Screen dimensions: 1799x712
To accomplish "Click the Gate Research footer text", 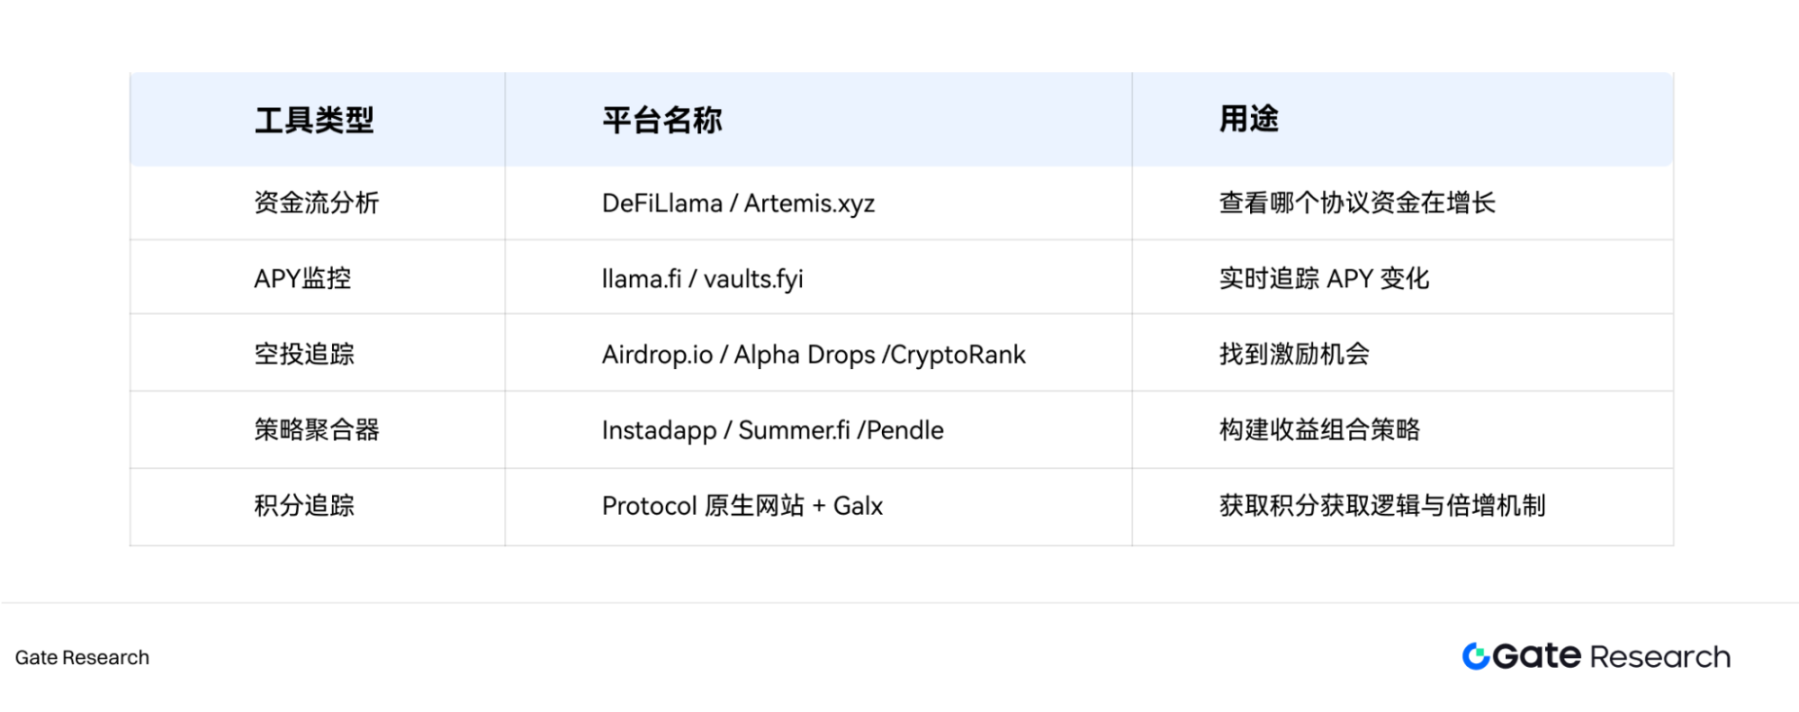I will (x=82, y=657).
